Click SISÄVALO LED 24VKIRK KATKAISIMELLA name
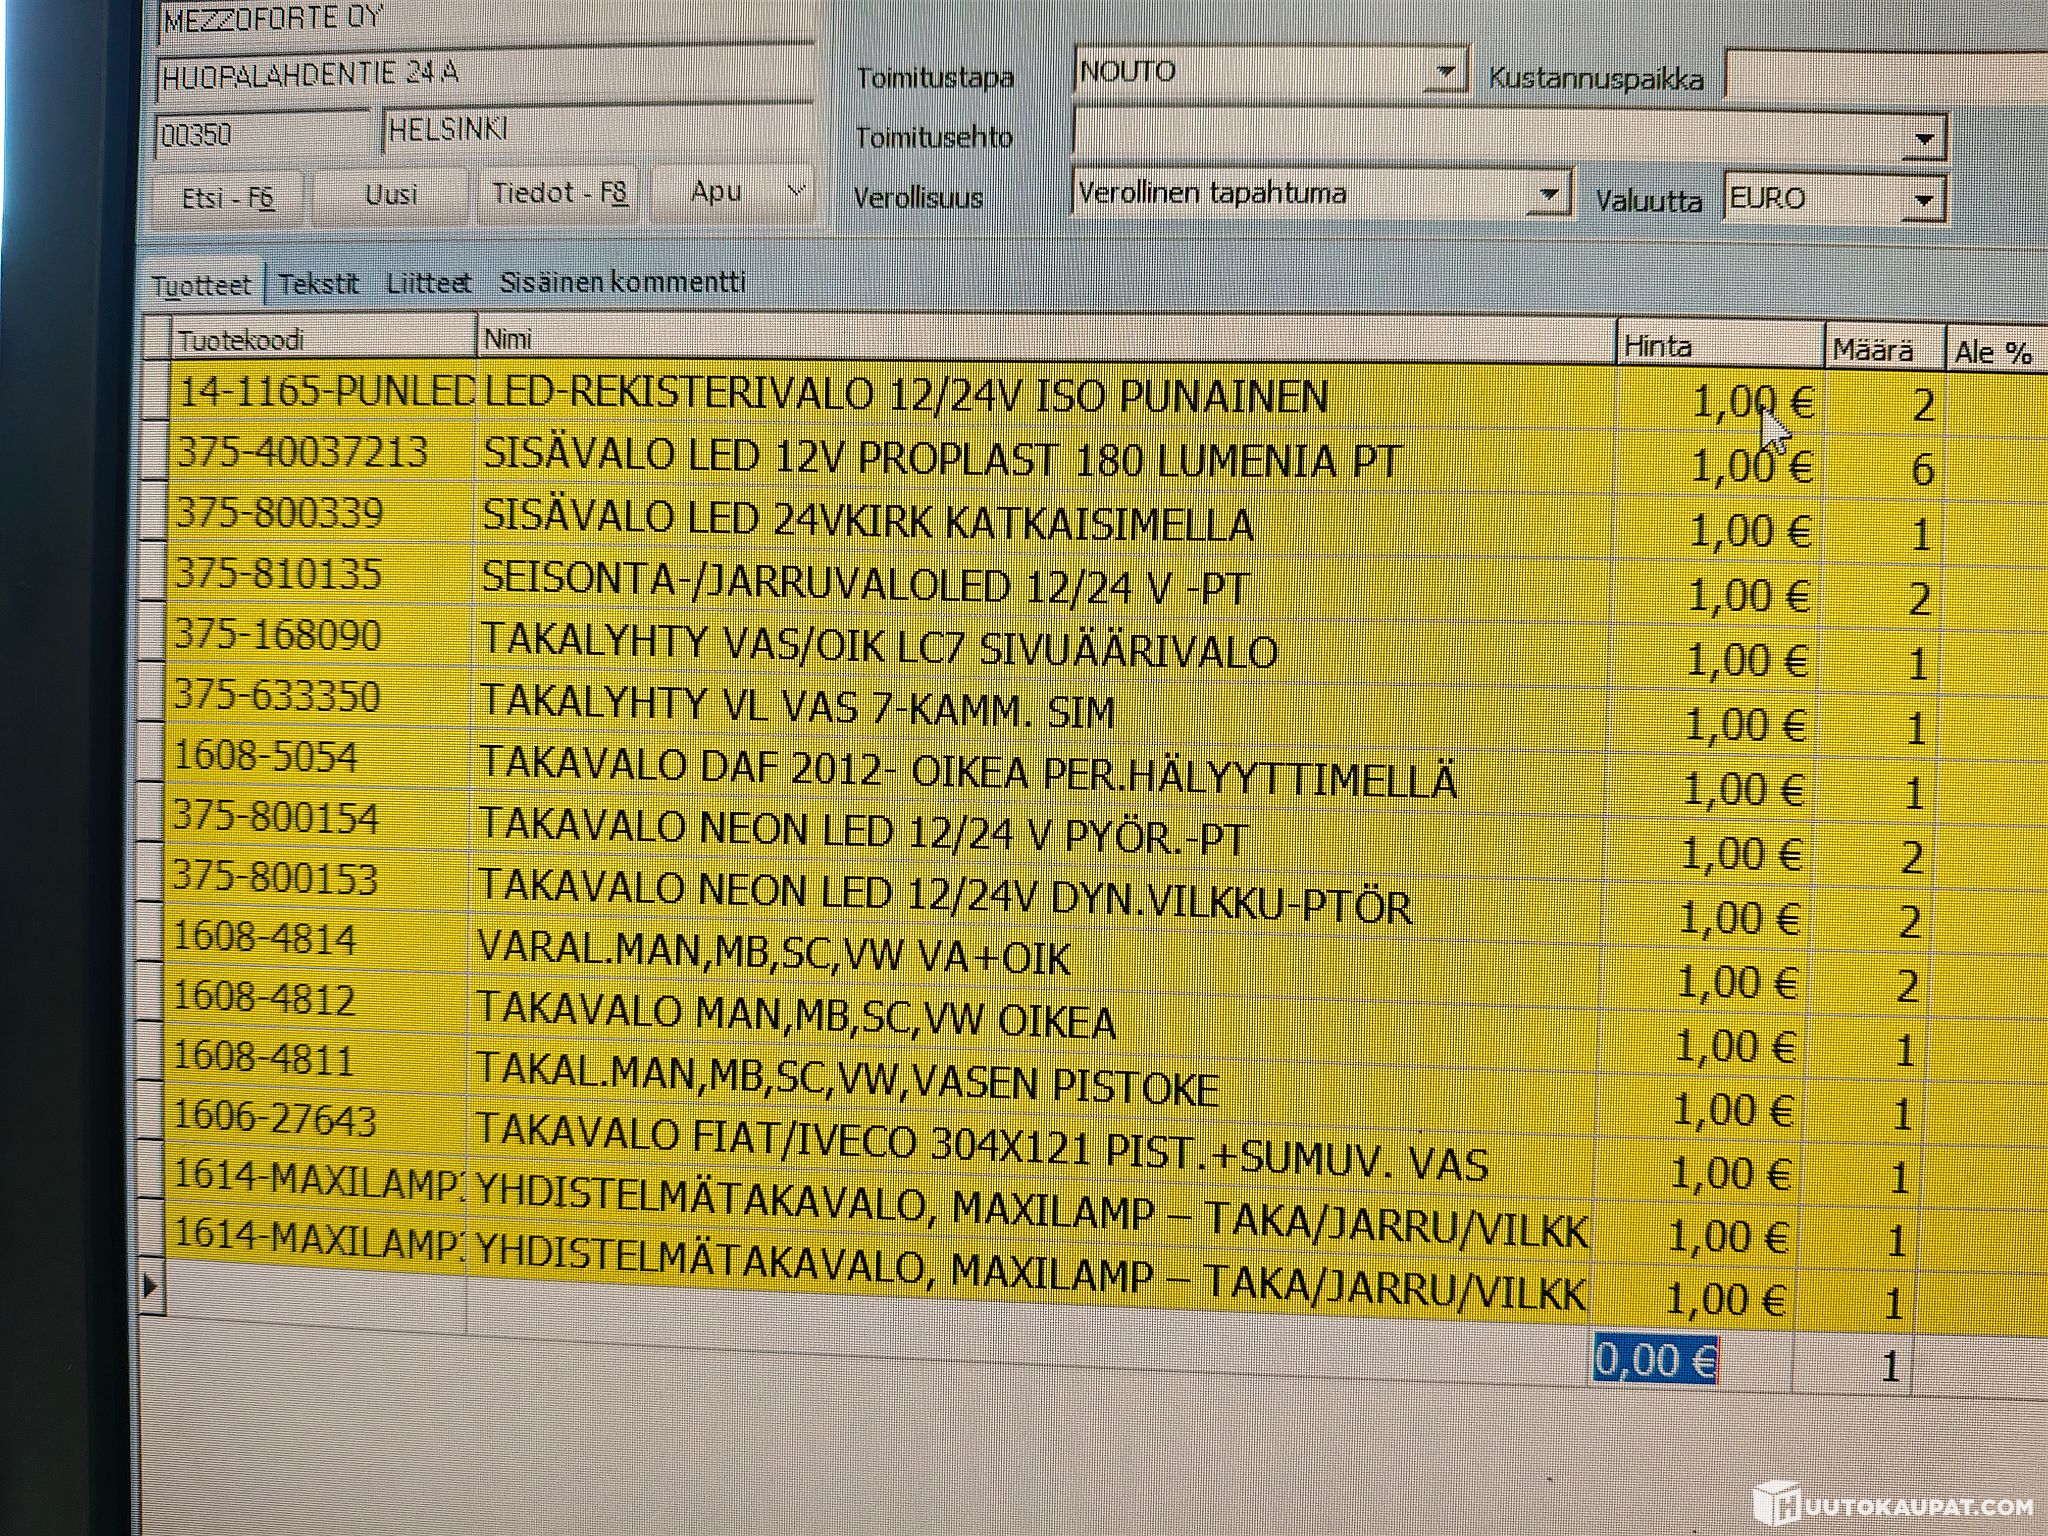Viewport: 2048px width, 1536px height. (x=867, y=521)
